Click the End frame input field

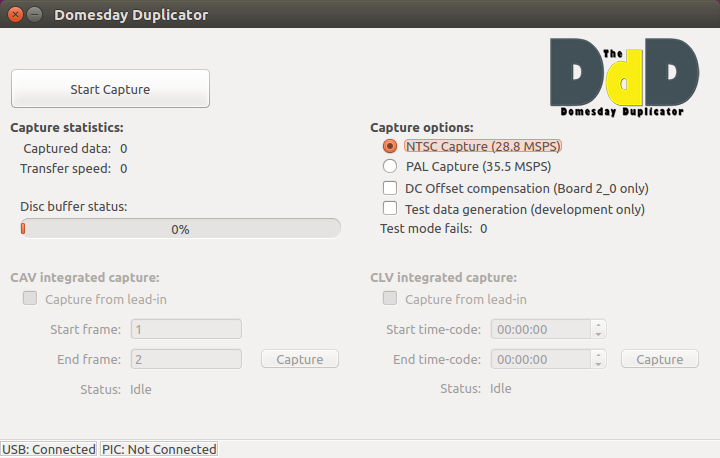pyautogui.click(x=186, y=359)
